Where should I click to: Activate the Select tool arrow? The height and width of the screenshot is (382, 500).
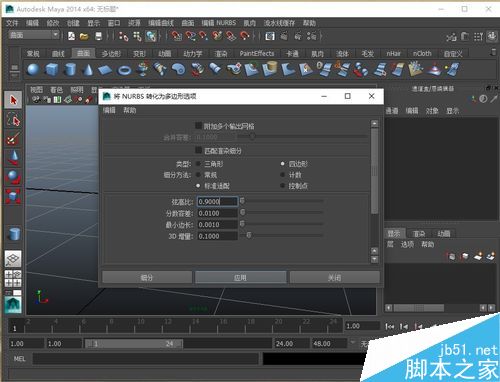click(x=13, y=100)
